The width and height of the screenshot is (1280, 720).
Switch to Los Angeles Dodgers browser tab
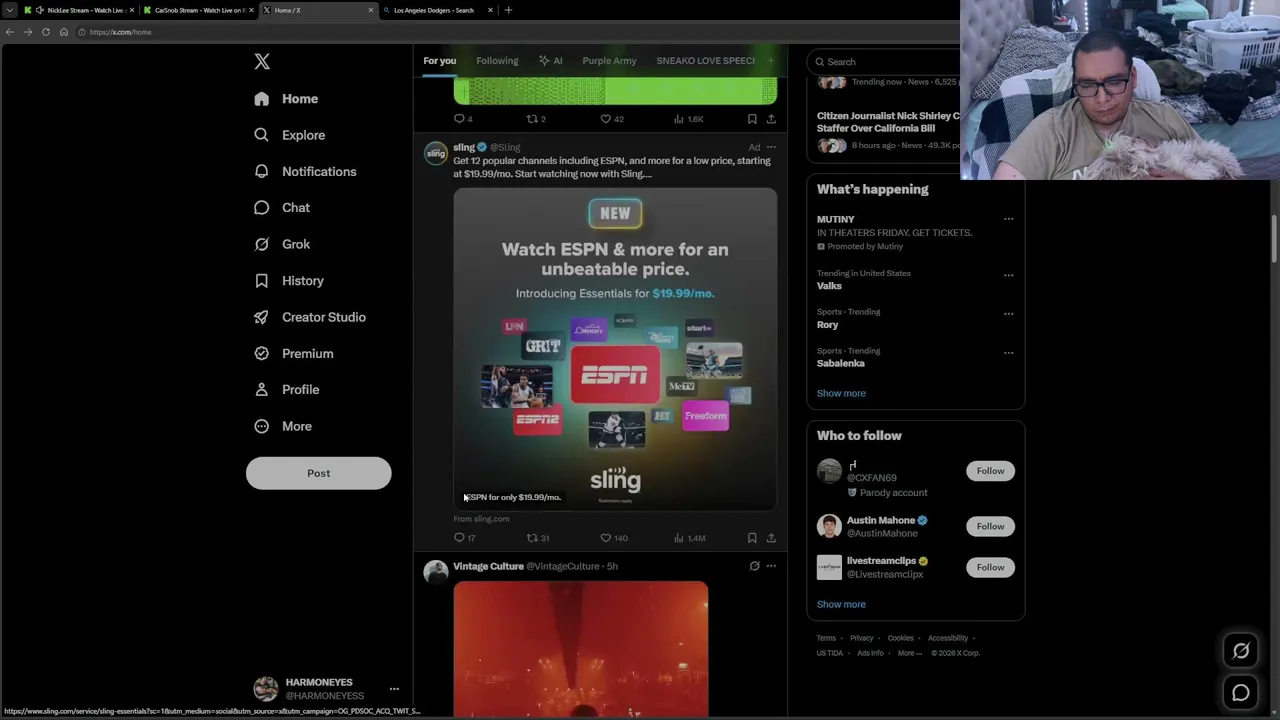[438, 10]
